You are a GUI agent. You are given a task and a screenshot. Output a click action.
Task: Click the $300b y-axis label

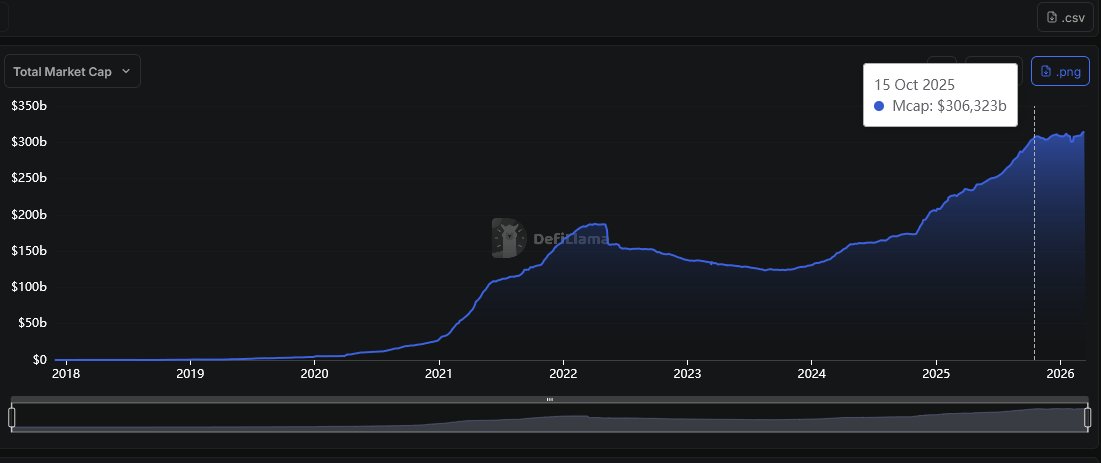coord(29,142)
